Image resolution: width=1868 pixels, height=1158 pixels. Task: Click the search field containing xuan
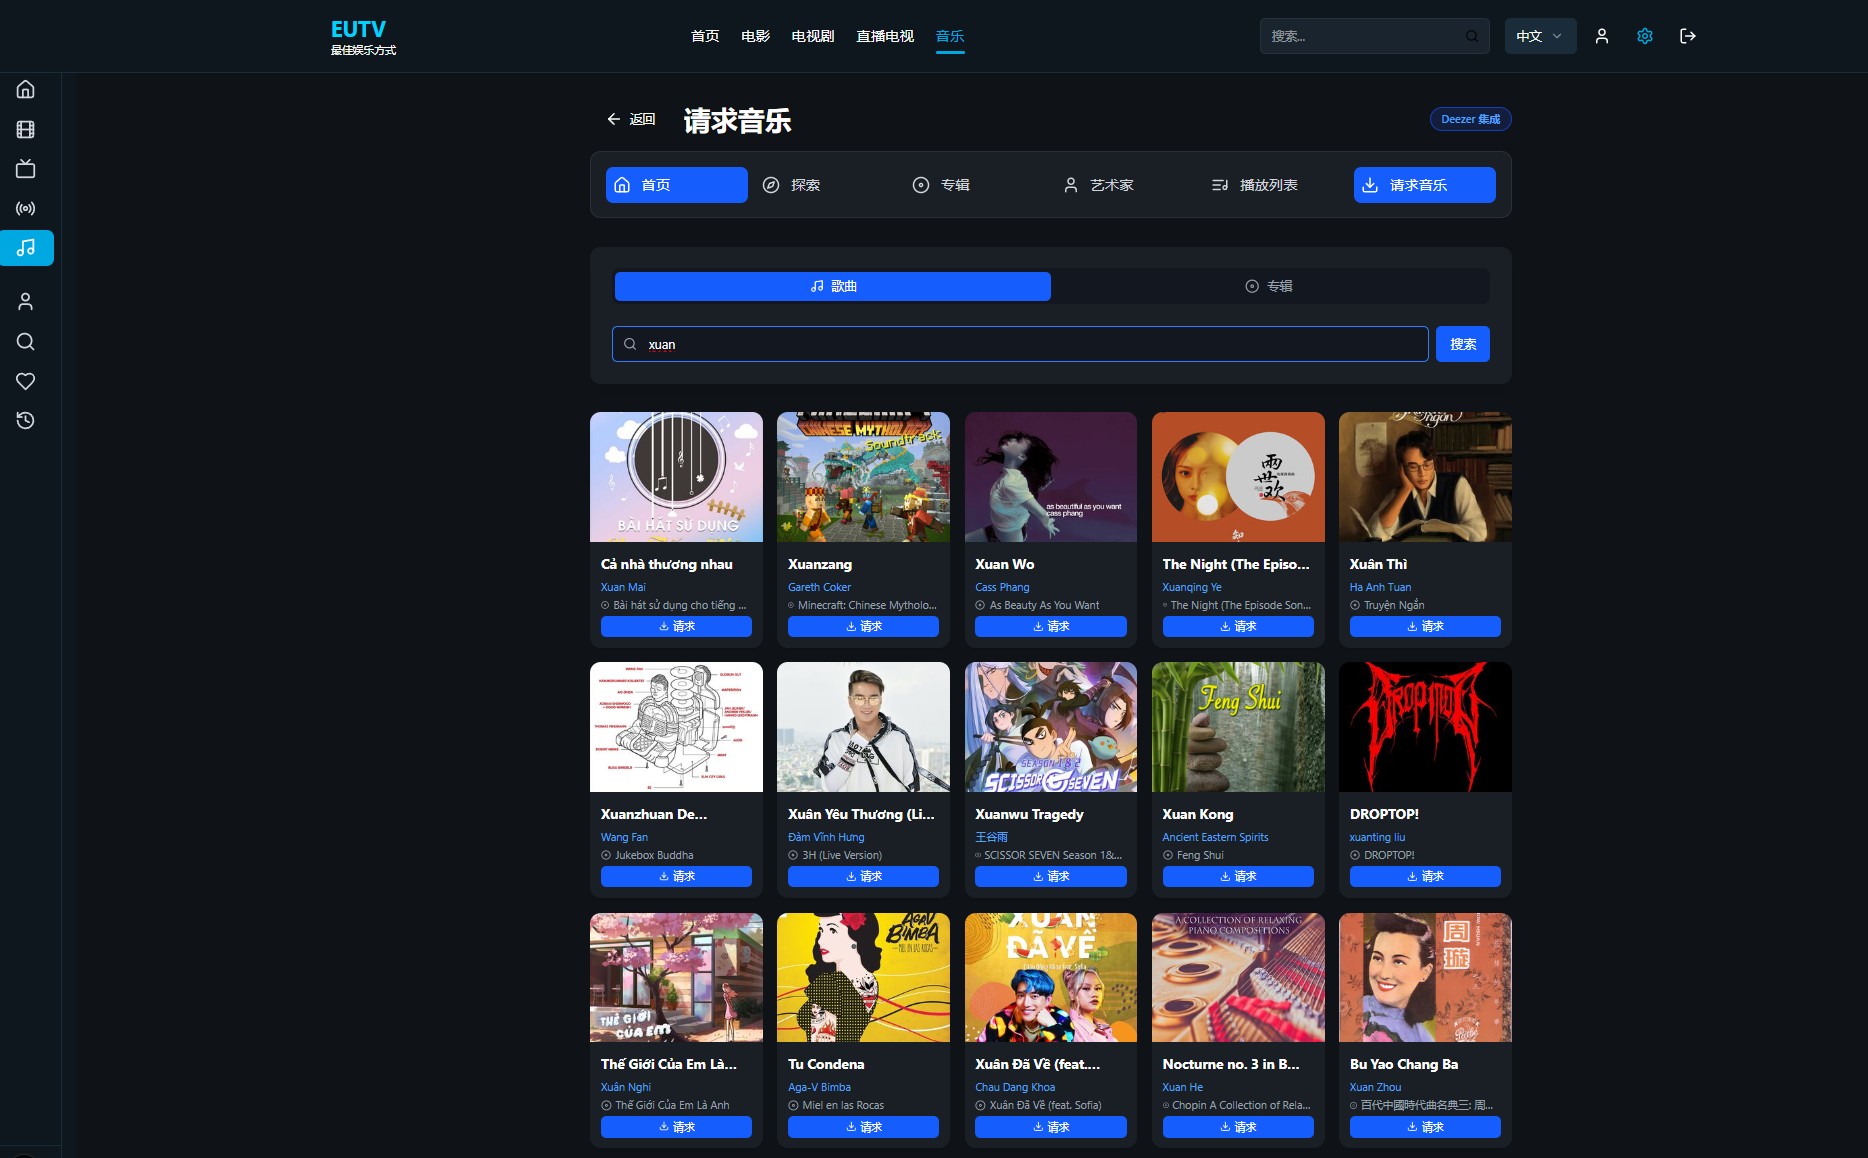click(x=1020, y=344)
